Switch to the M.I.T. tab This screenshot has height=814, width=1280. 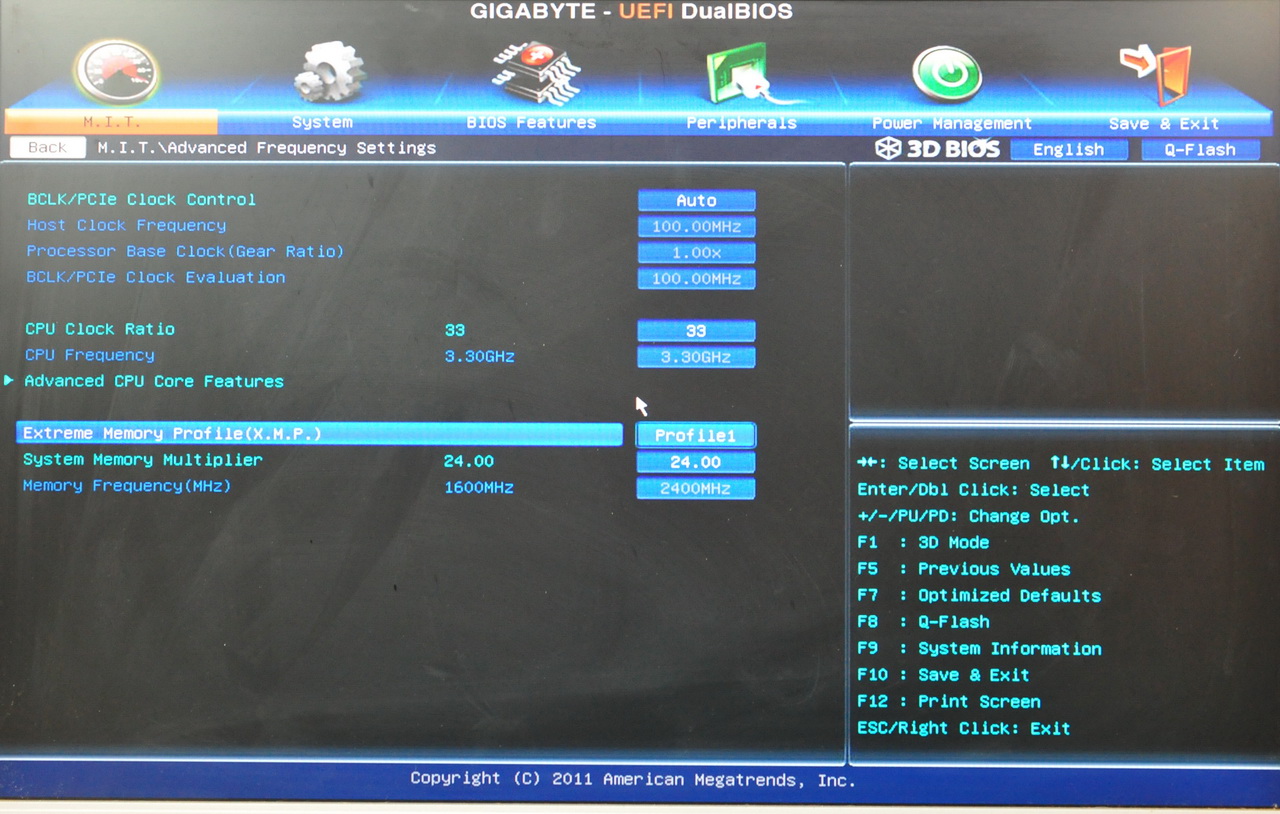(x=112, y=122)
